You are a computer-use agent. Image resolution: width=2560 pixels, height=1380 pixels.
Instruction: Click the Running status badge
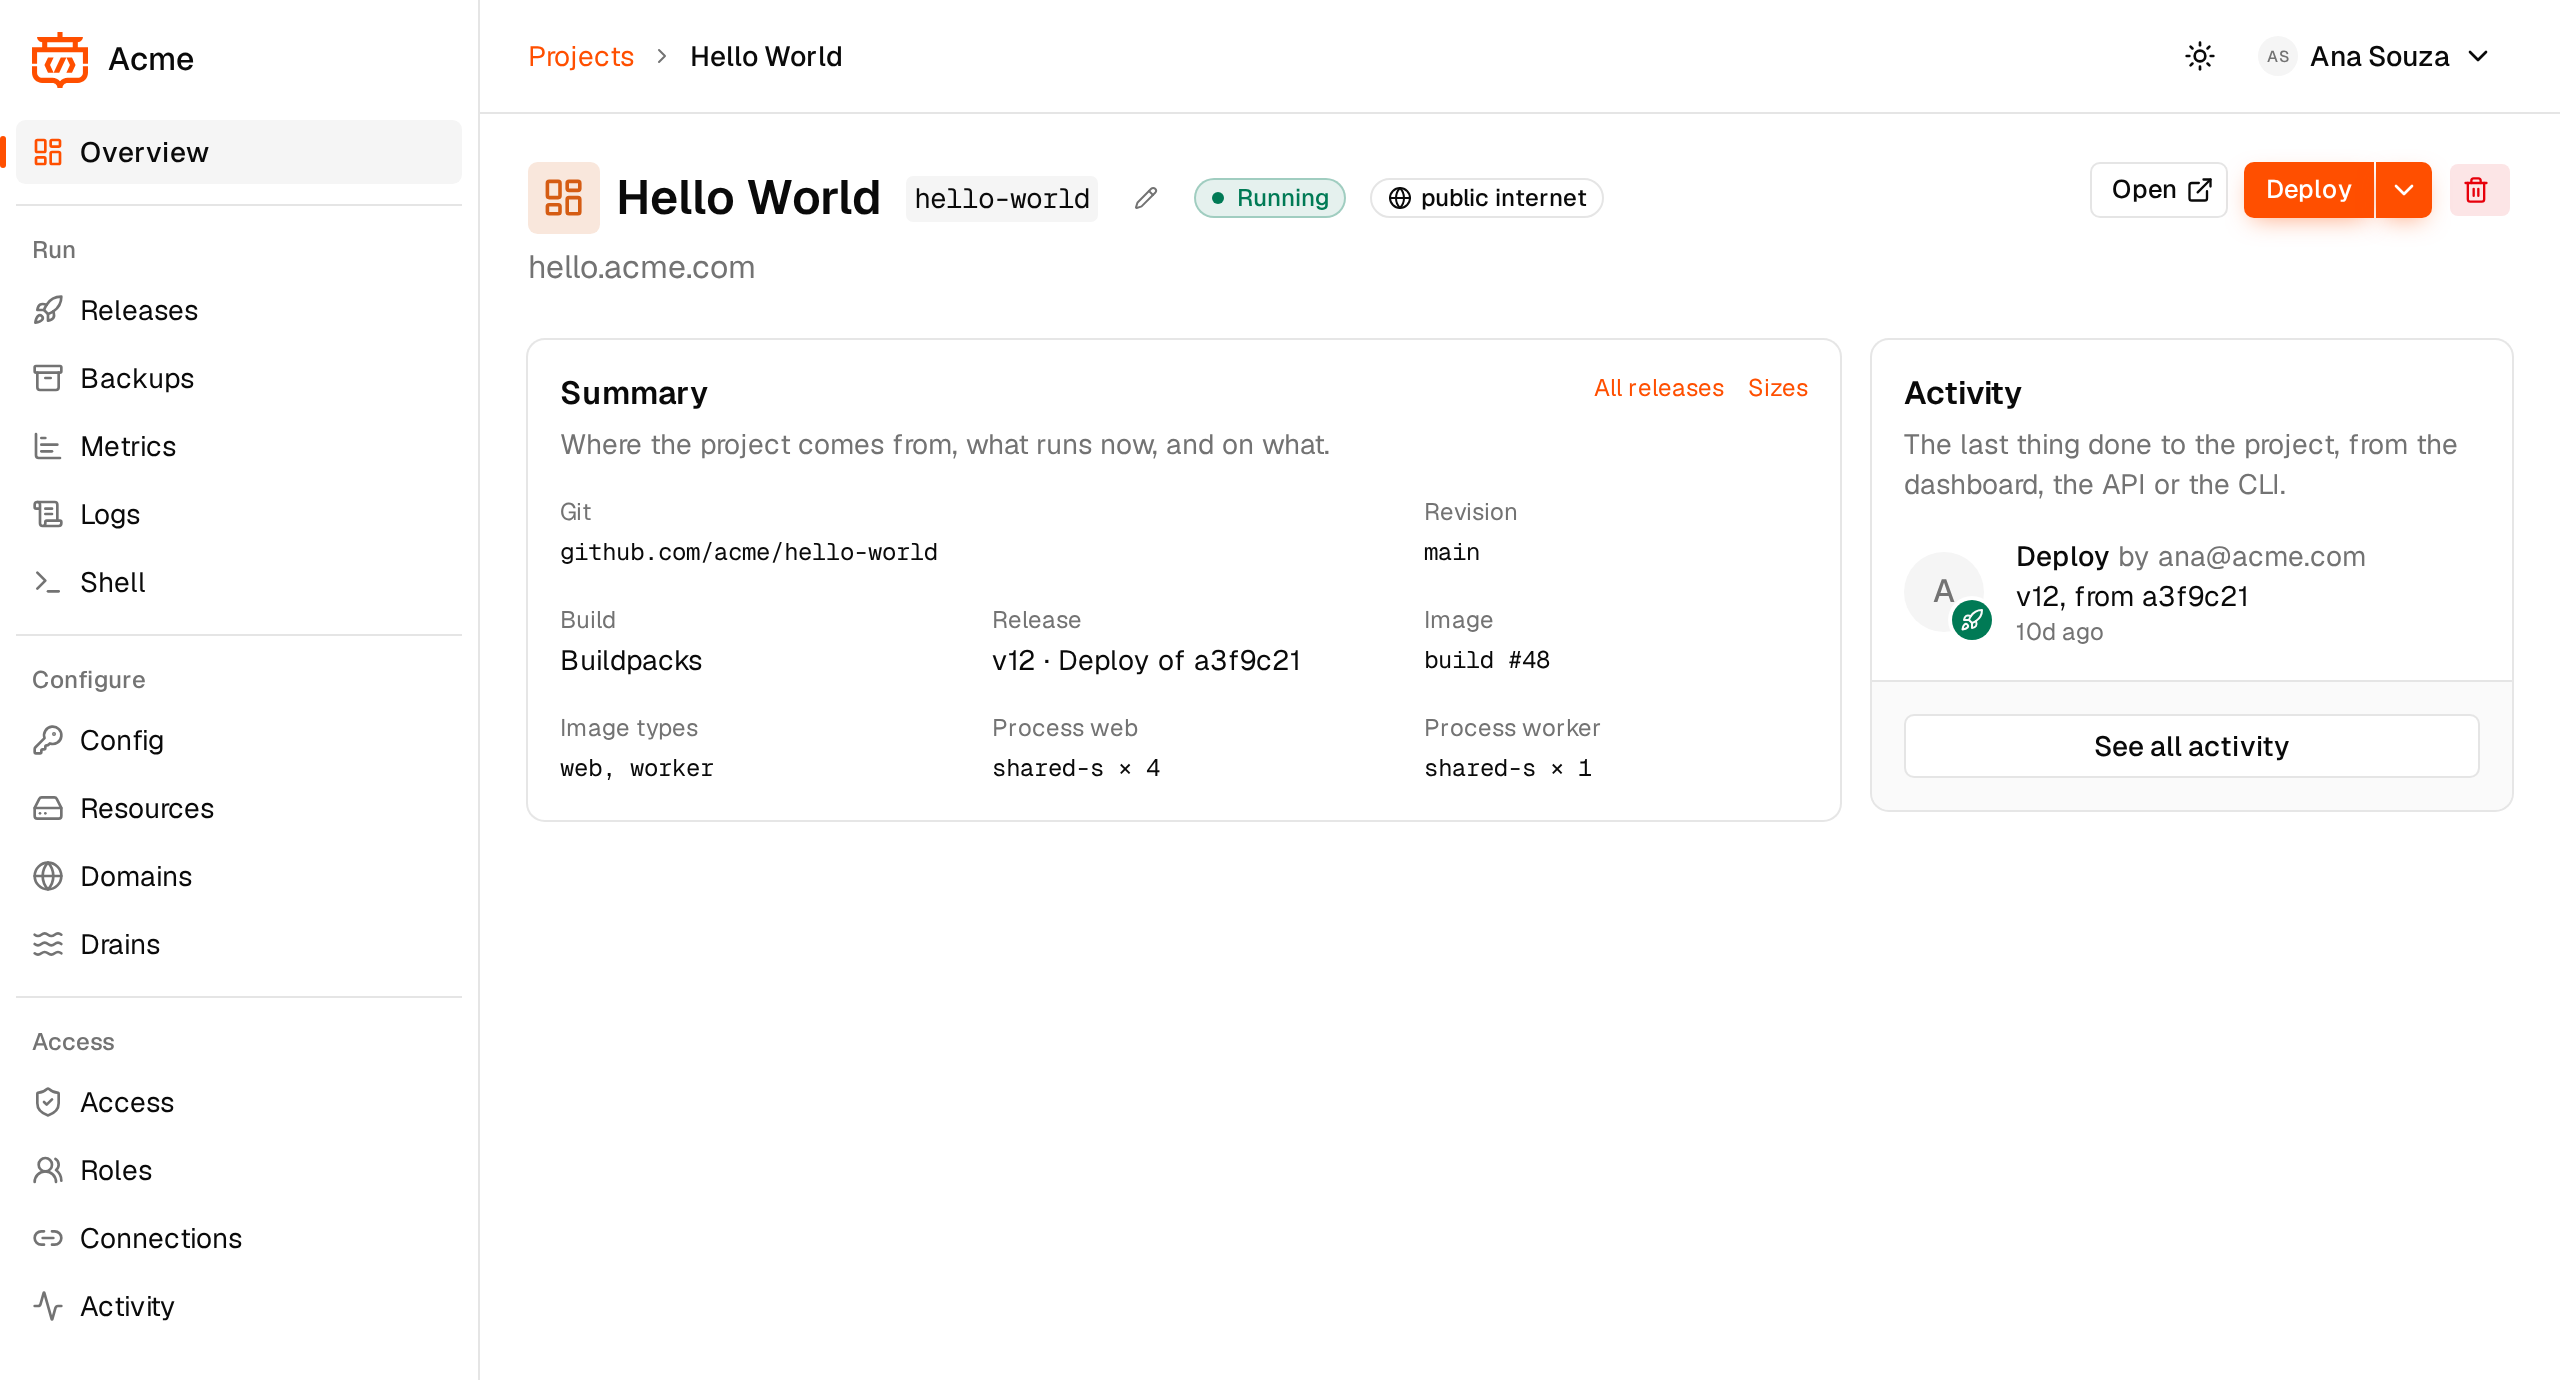(x=1270, y=198)
